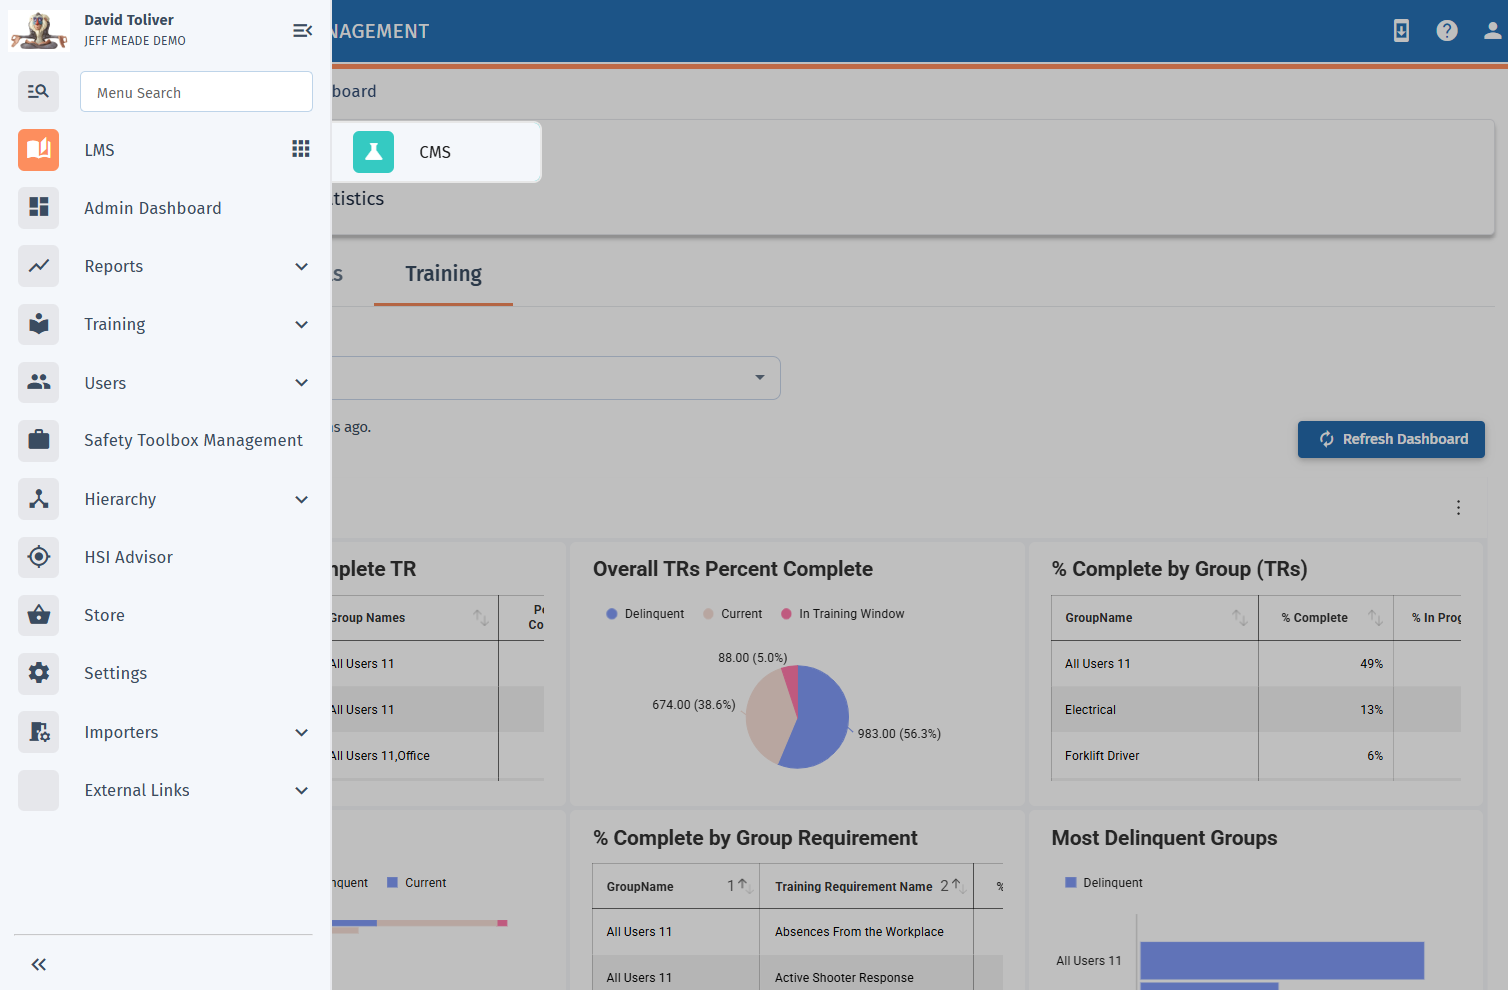Click the menu search filter icon
This screenshot has width=1508, height=990.
coord(38,92)
